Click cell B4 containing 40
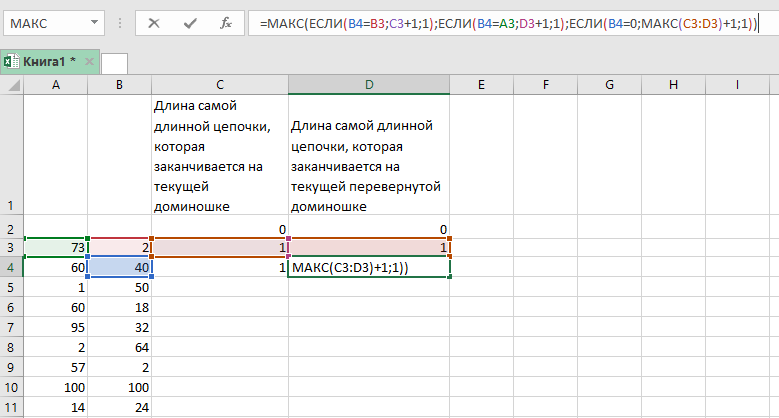 pyautogui.click(x=119, y=267)
